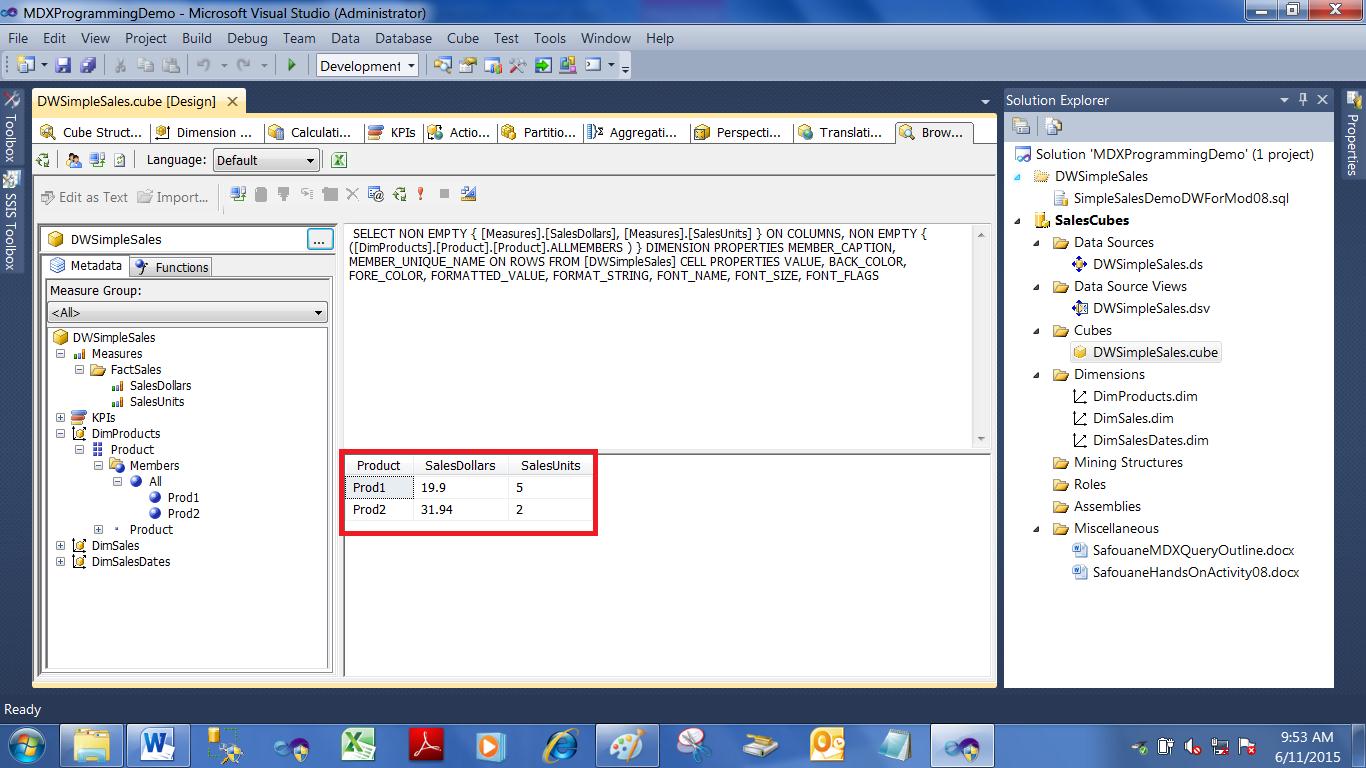Image resolution: width=1366 pixels, height=768 pixels.
Task: Open Internet Explorer from the taskbar
Action: (x=560, y=744)
